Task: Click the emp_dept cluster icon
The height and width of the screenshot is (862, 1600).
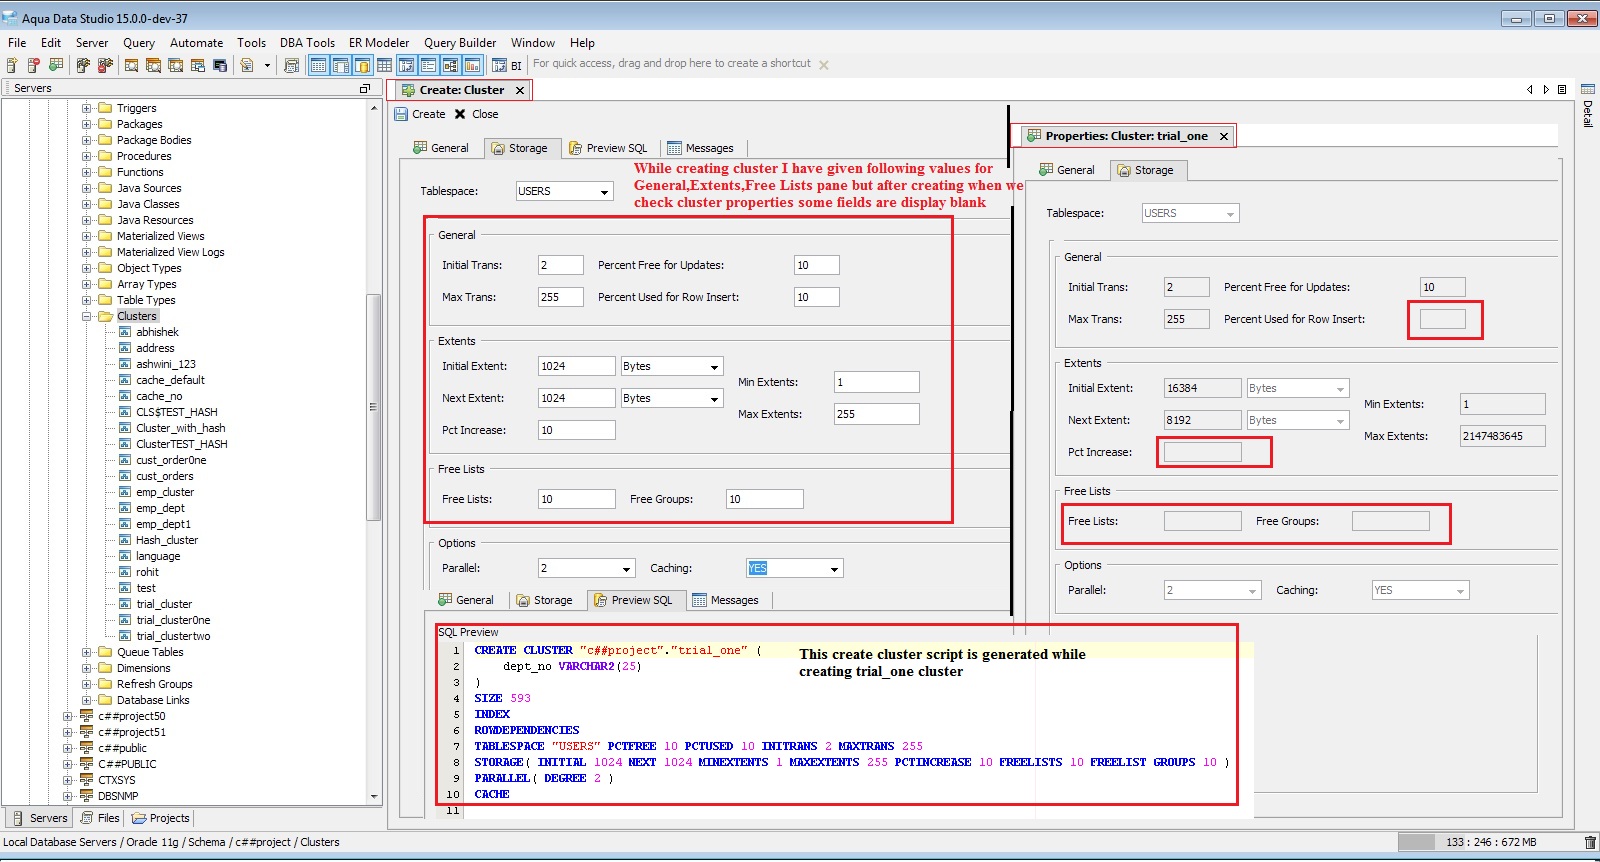Action: [x=125, y=508]
